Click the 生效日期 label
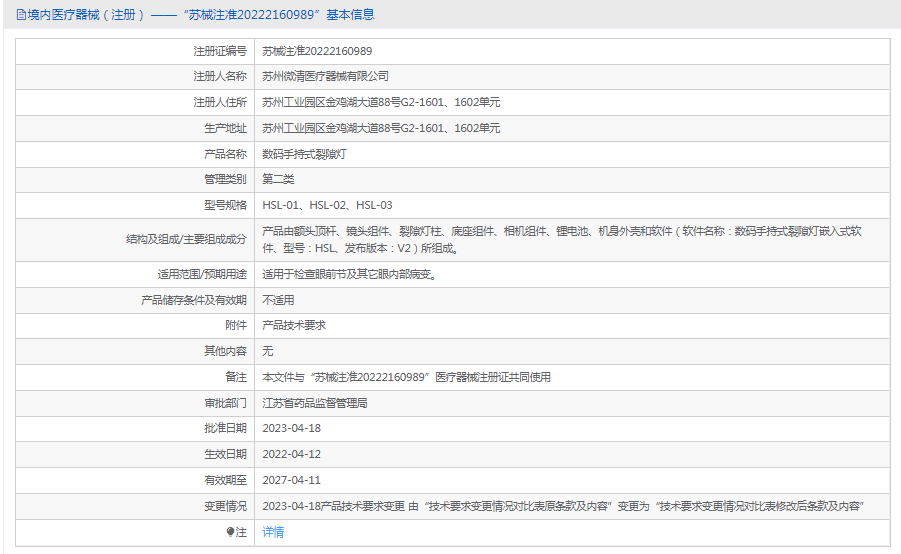901x554 pixels. 225,454
